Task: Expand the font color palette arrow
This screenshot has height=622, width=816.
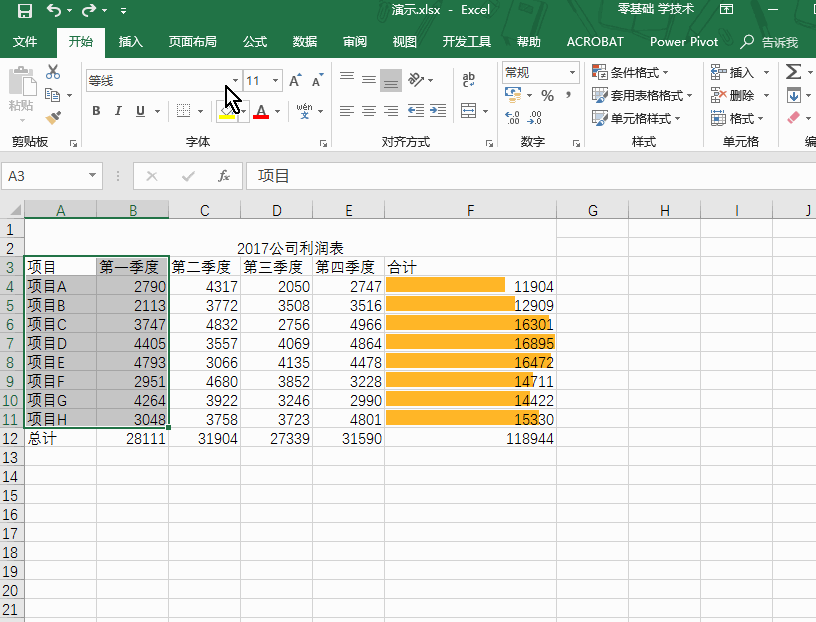Action: pos(277,111)
